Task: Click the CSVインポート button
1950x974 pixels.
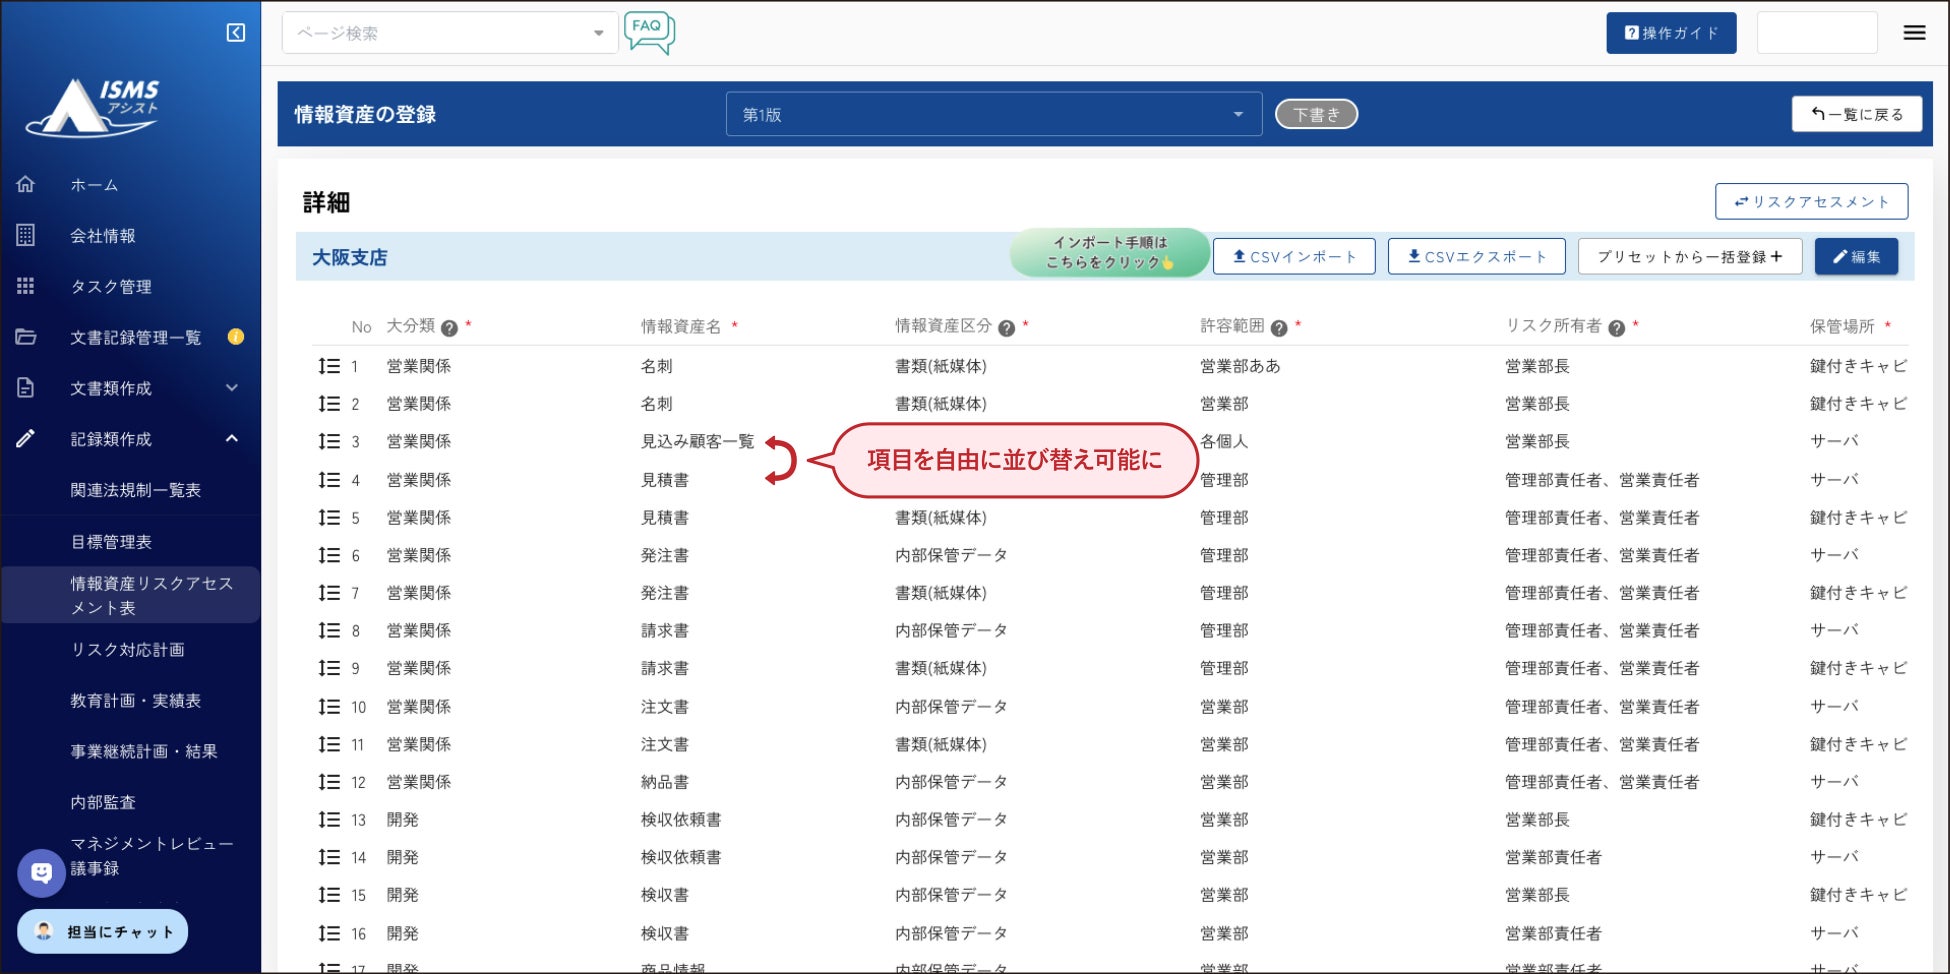Action: click(x=1294, y=257)
